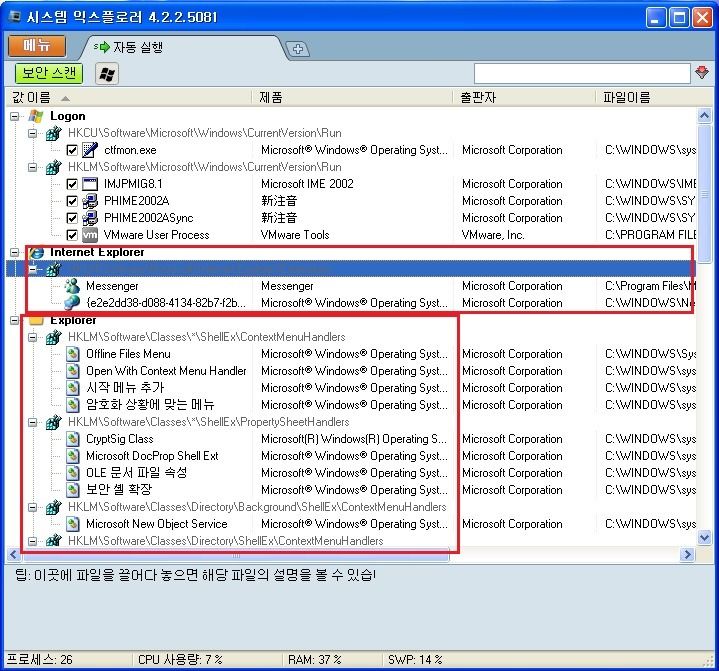The image size is (719, 671).
Task: Select the Messenger row text
Action: [x=112, y=286]
